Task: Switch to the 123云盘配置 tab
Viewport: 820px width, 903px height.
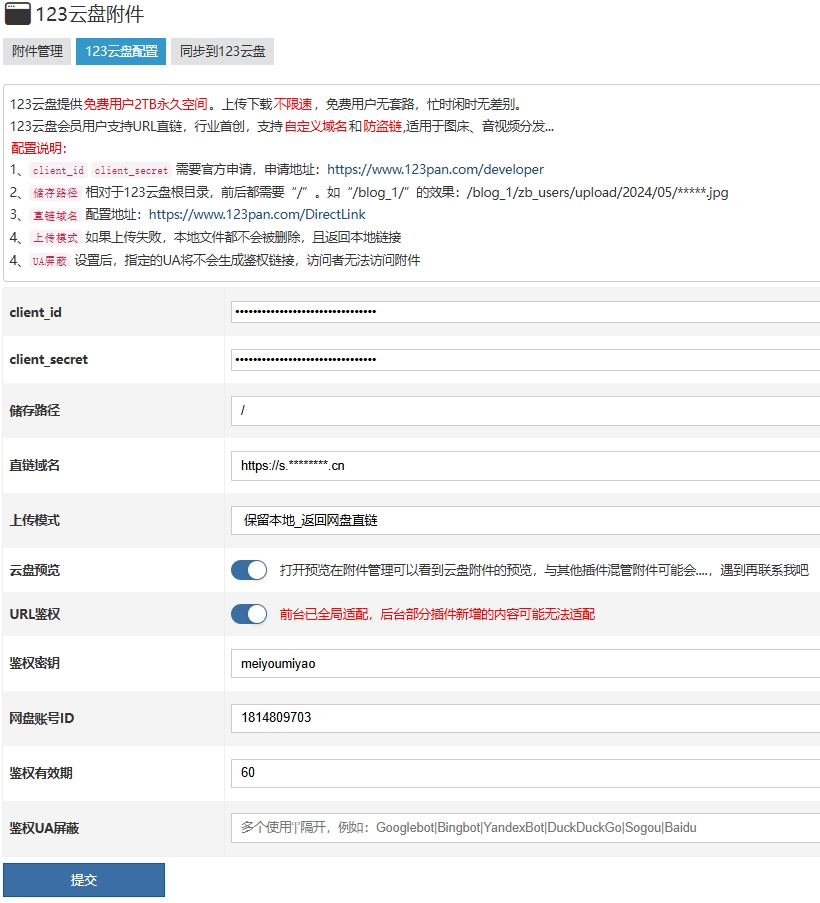Action: point(121,51)
